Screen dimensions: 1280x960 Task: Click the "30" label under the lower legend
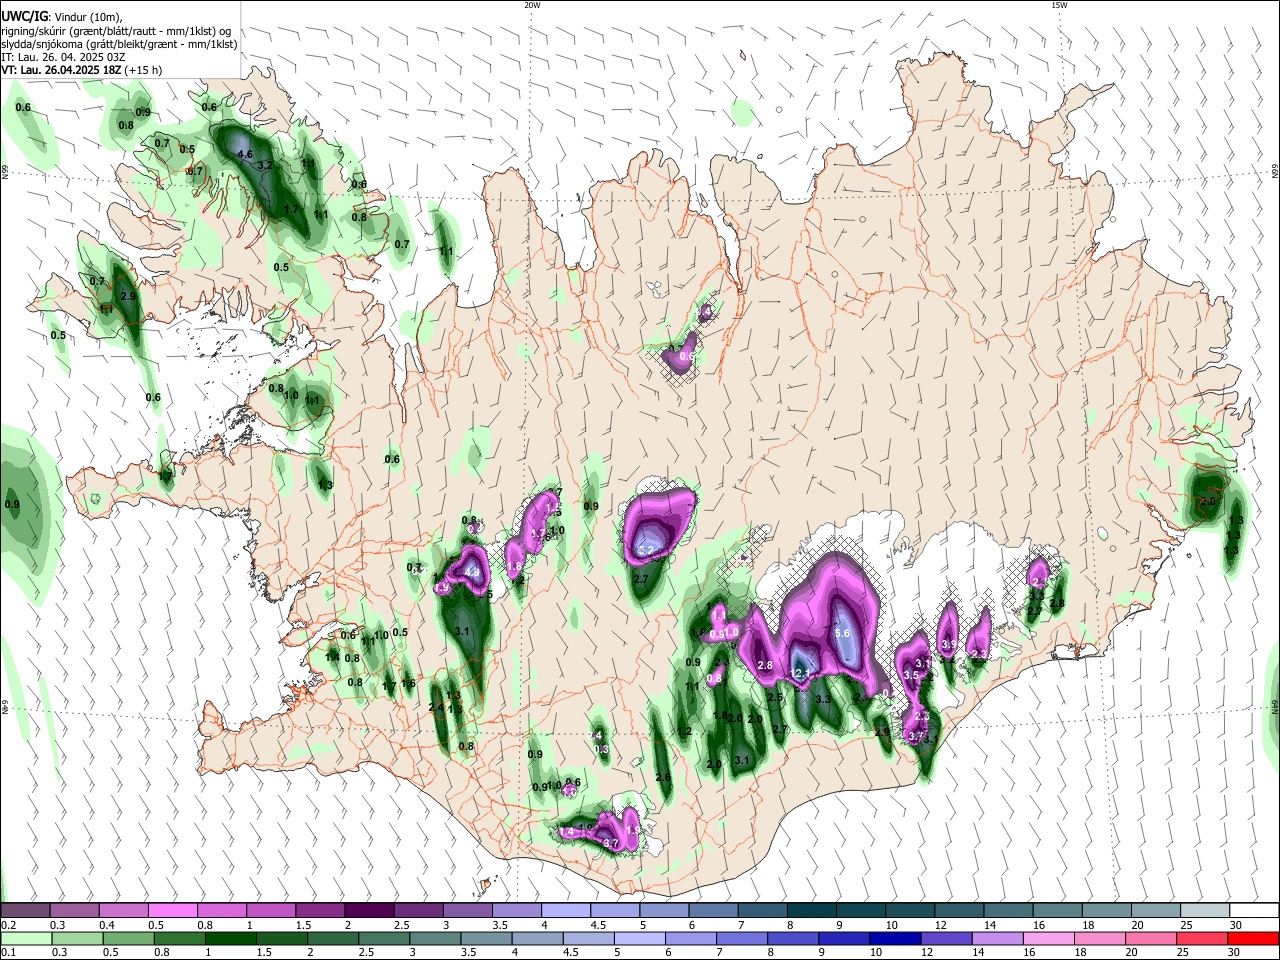[1236, 953]
